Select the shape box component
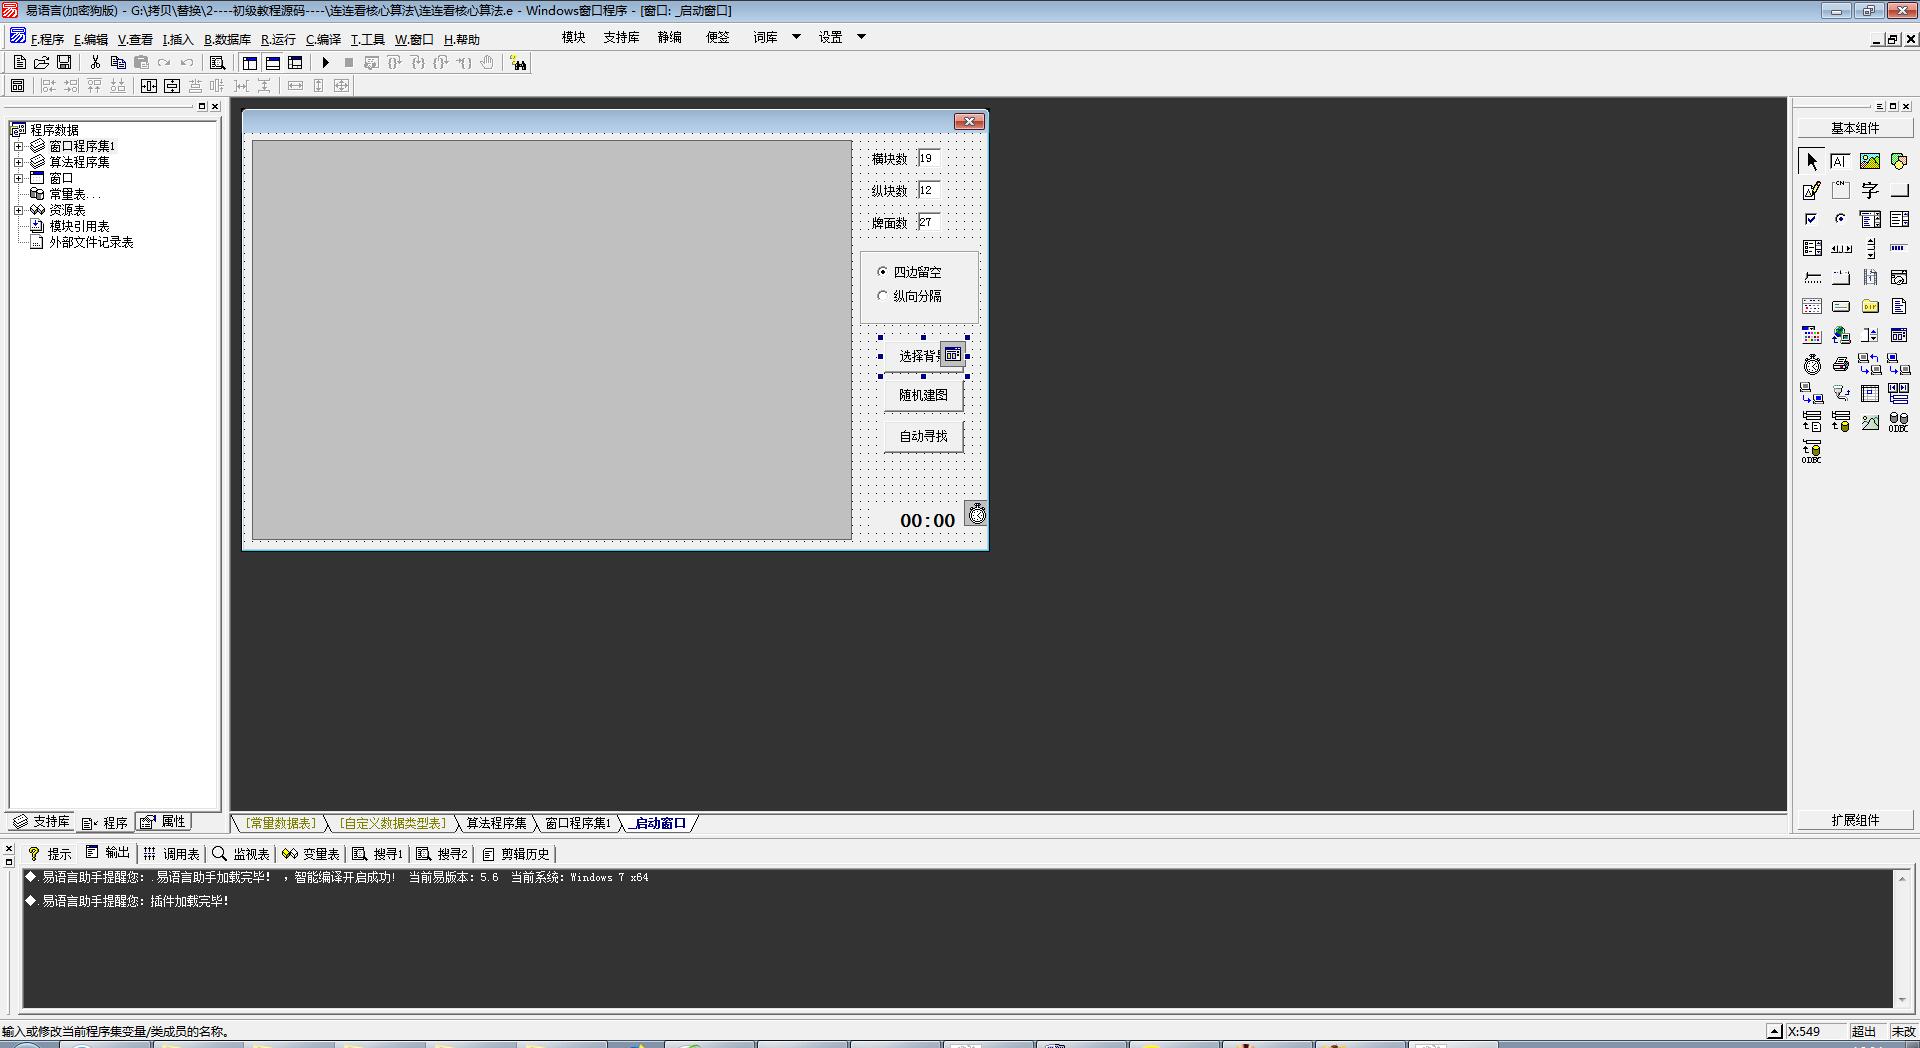This screenshot has width=1920, height=1048. pos(1899,161)
